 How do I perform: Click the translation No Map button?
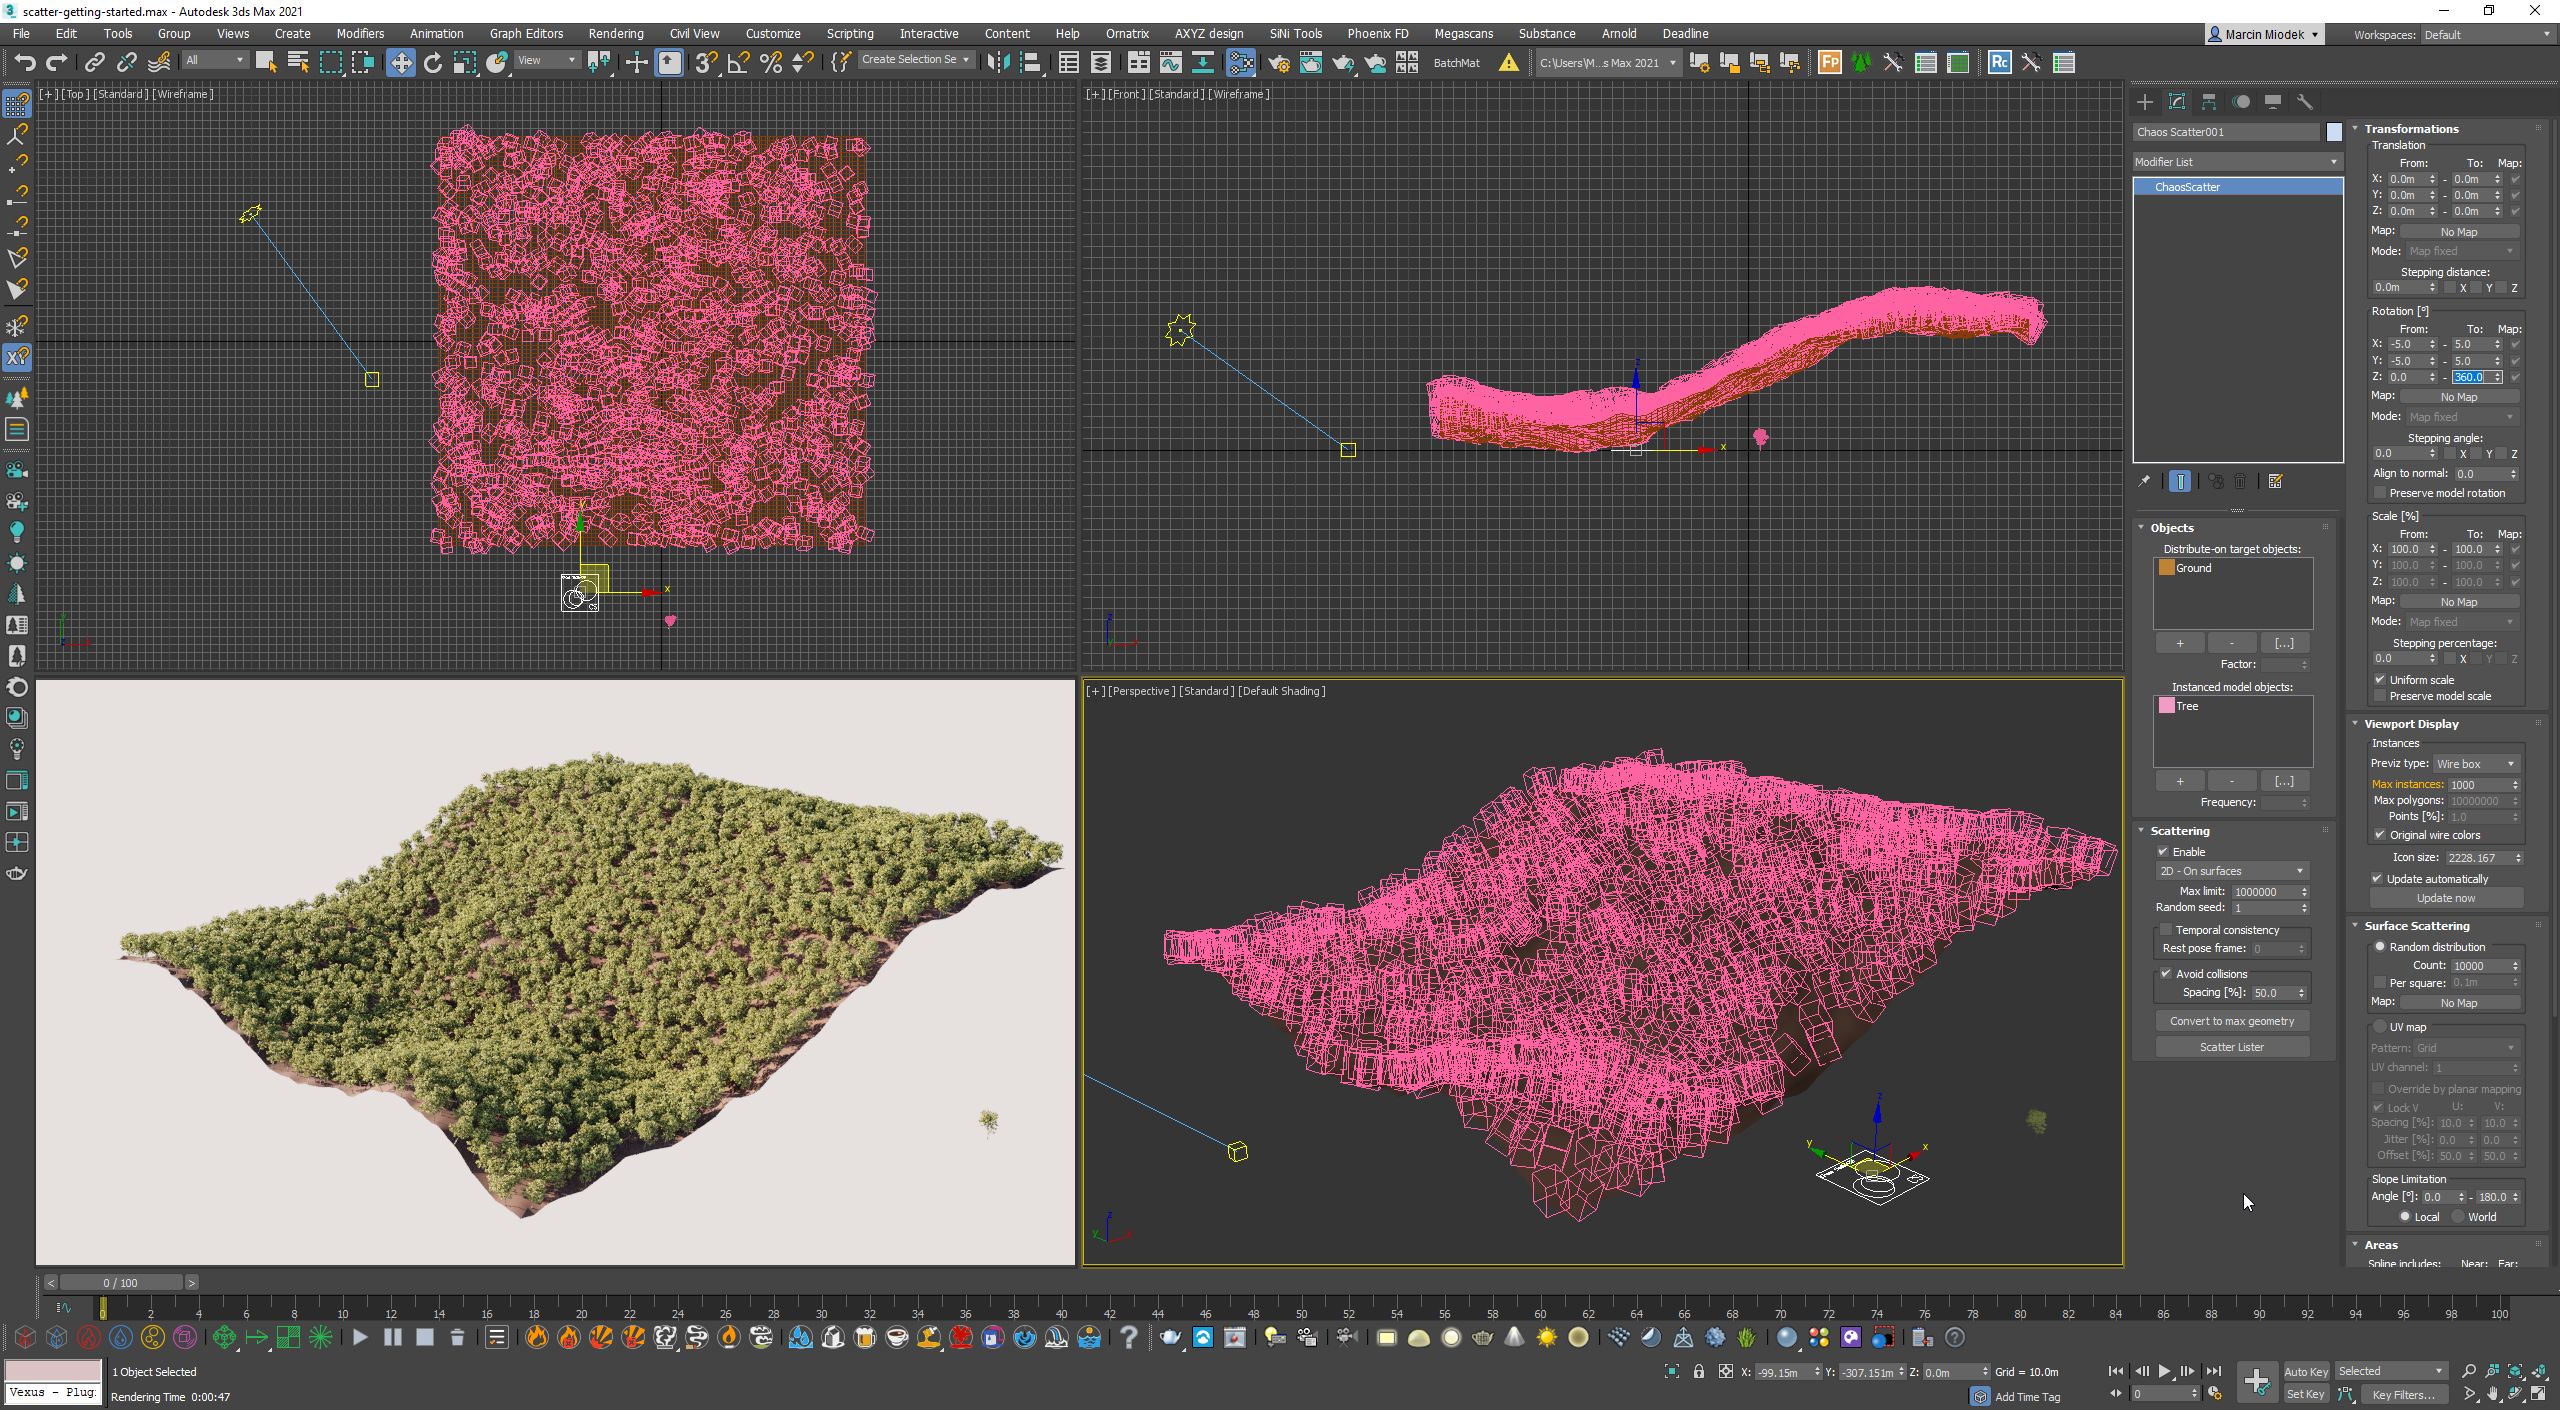pos(2459,232)
